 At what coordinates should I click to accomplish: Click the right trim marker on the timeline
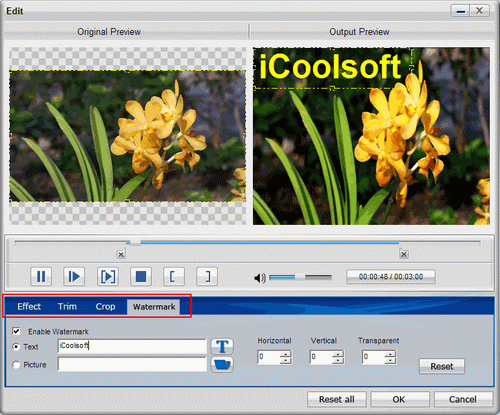404,254
